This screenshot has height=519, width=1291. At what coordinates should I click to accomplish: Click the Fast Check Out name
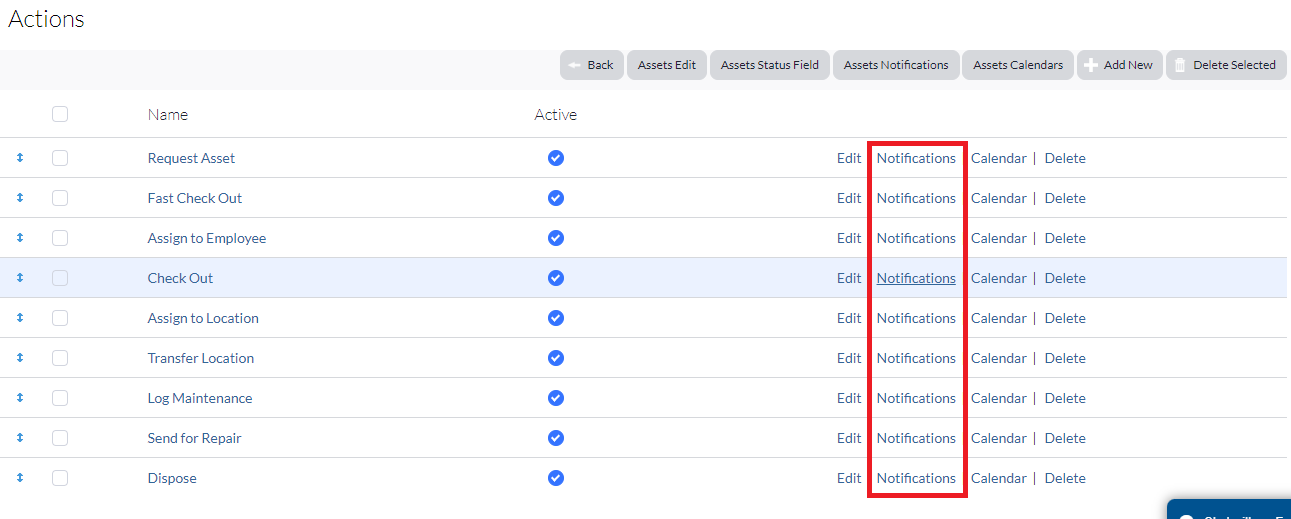195,198
